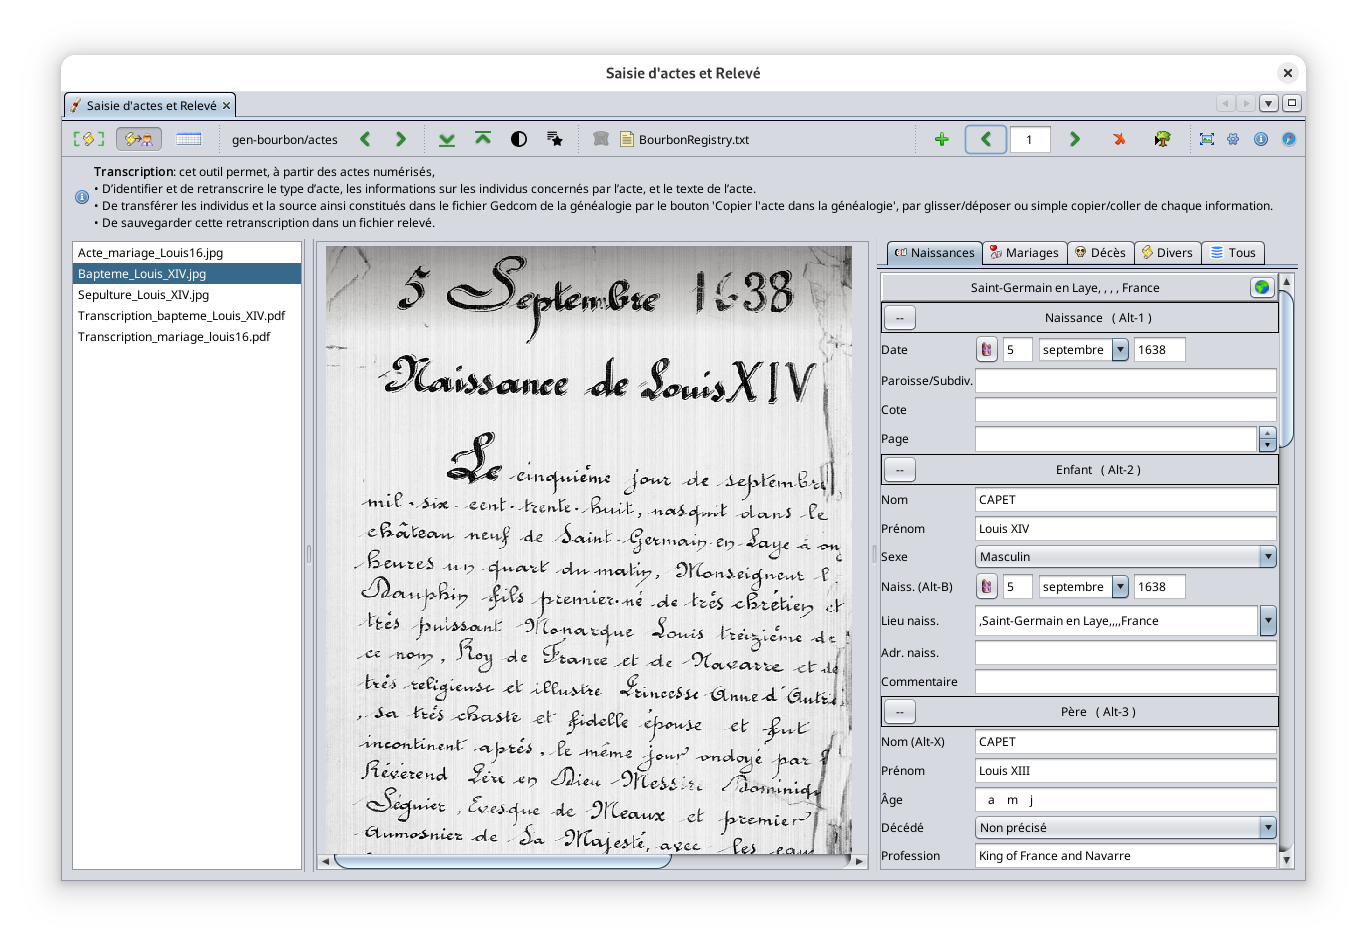Toggle the contrast half-circle icon
Image resolution: width=1367 pixels, height=948 pixels.
pyautogui.click(x=519, y=139)
